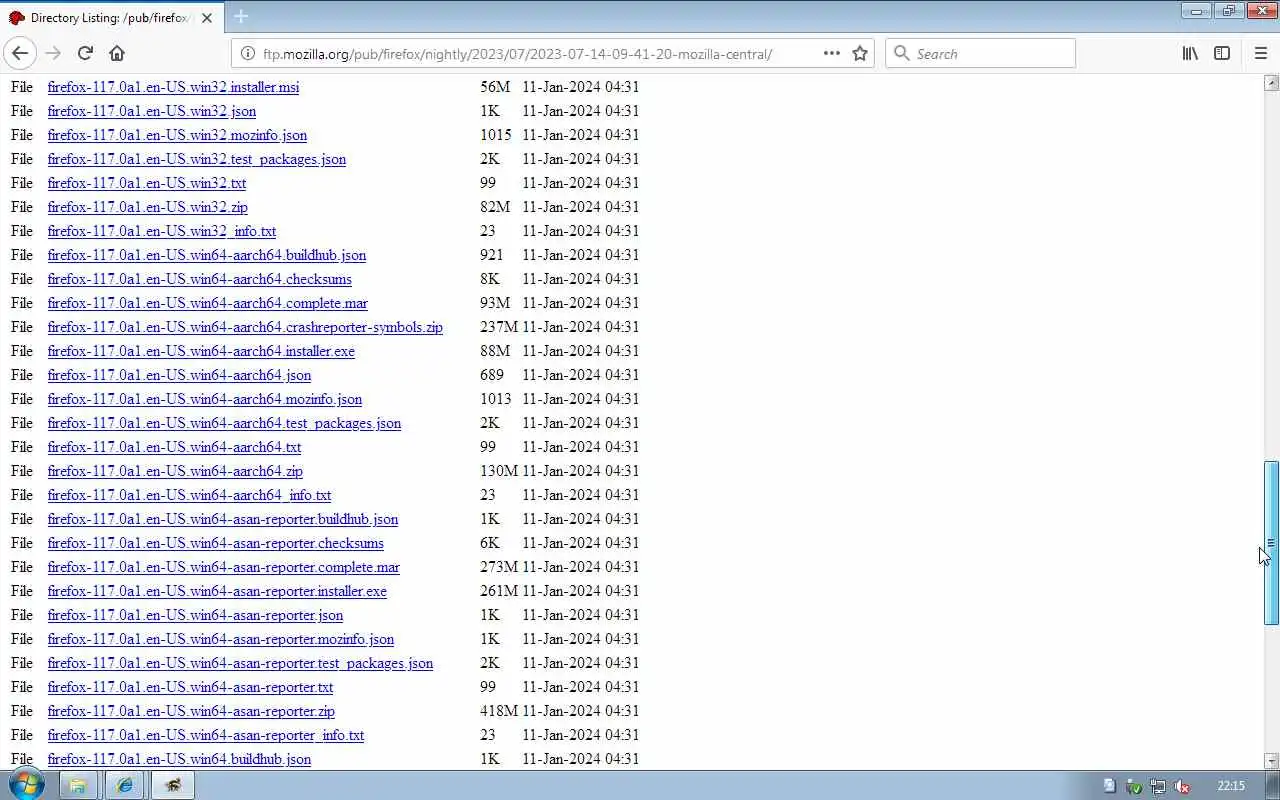Click the muted volume tray icon
The image size is (1280, 800).
pyautogui.click(x=1181, y=786)
